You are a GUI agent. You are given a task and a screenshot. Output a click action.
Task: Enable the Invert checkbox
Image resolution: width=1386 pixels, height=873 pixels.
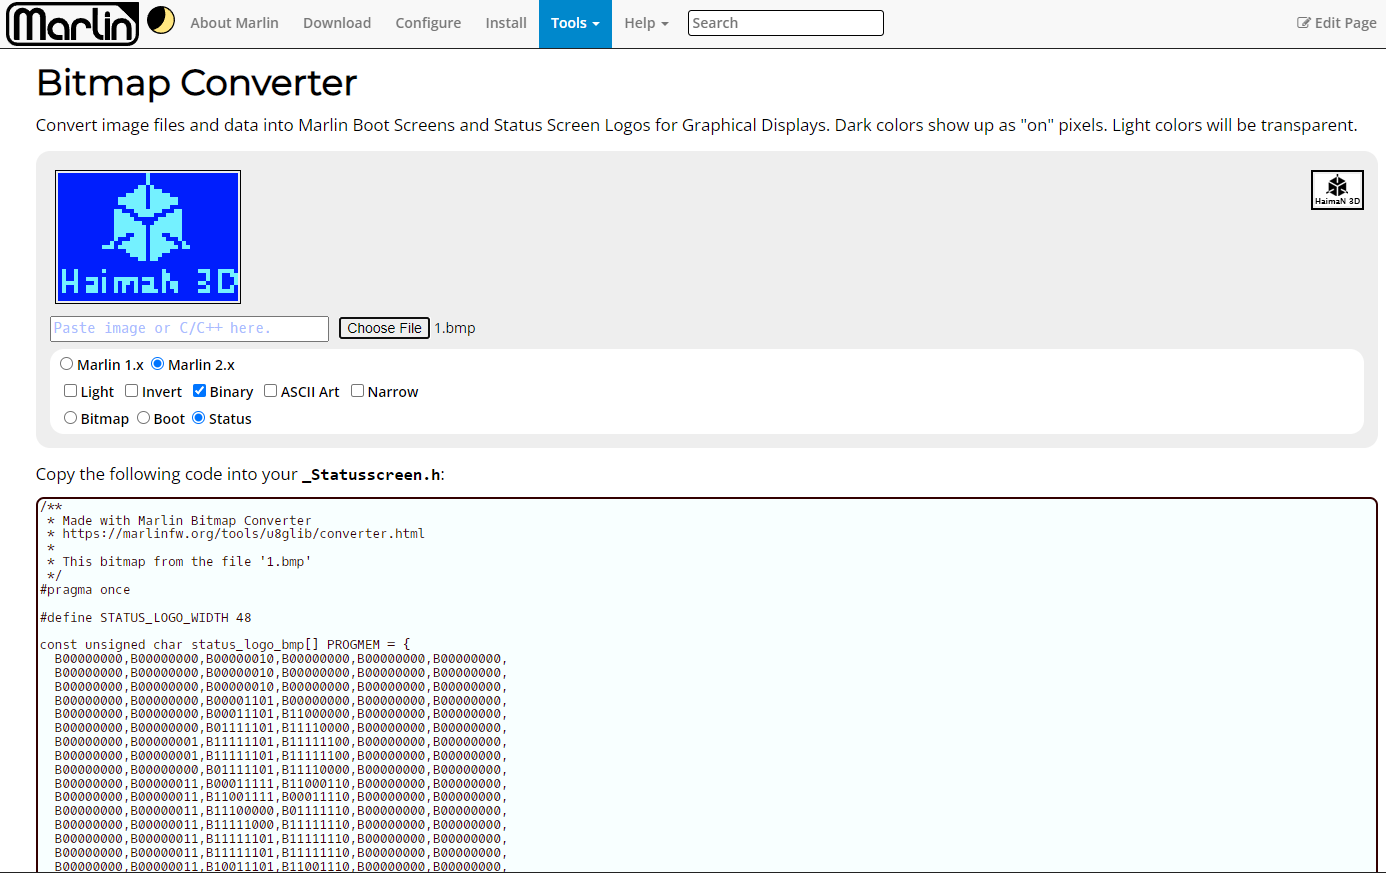point(131,391)
